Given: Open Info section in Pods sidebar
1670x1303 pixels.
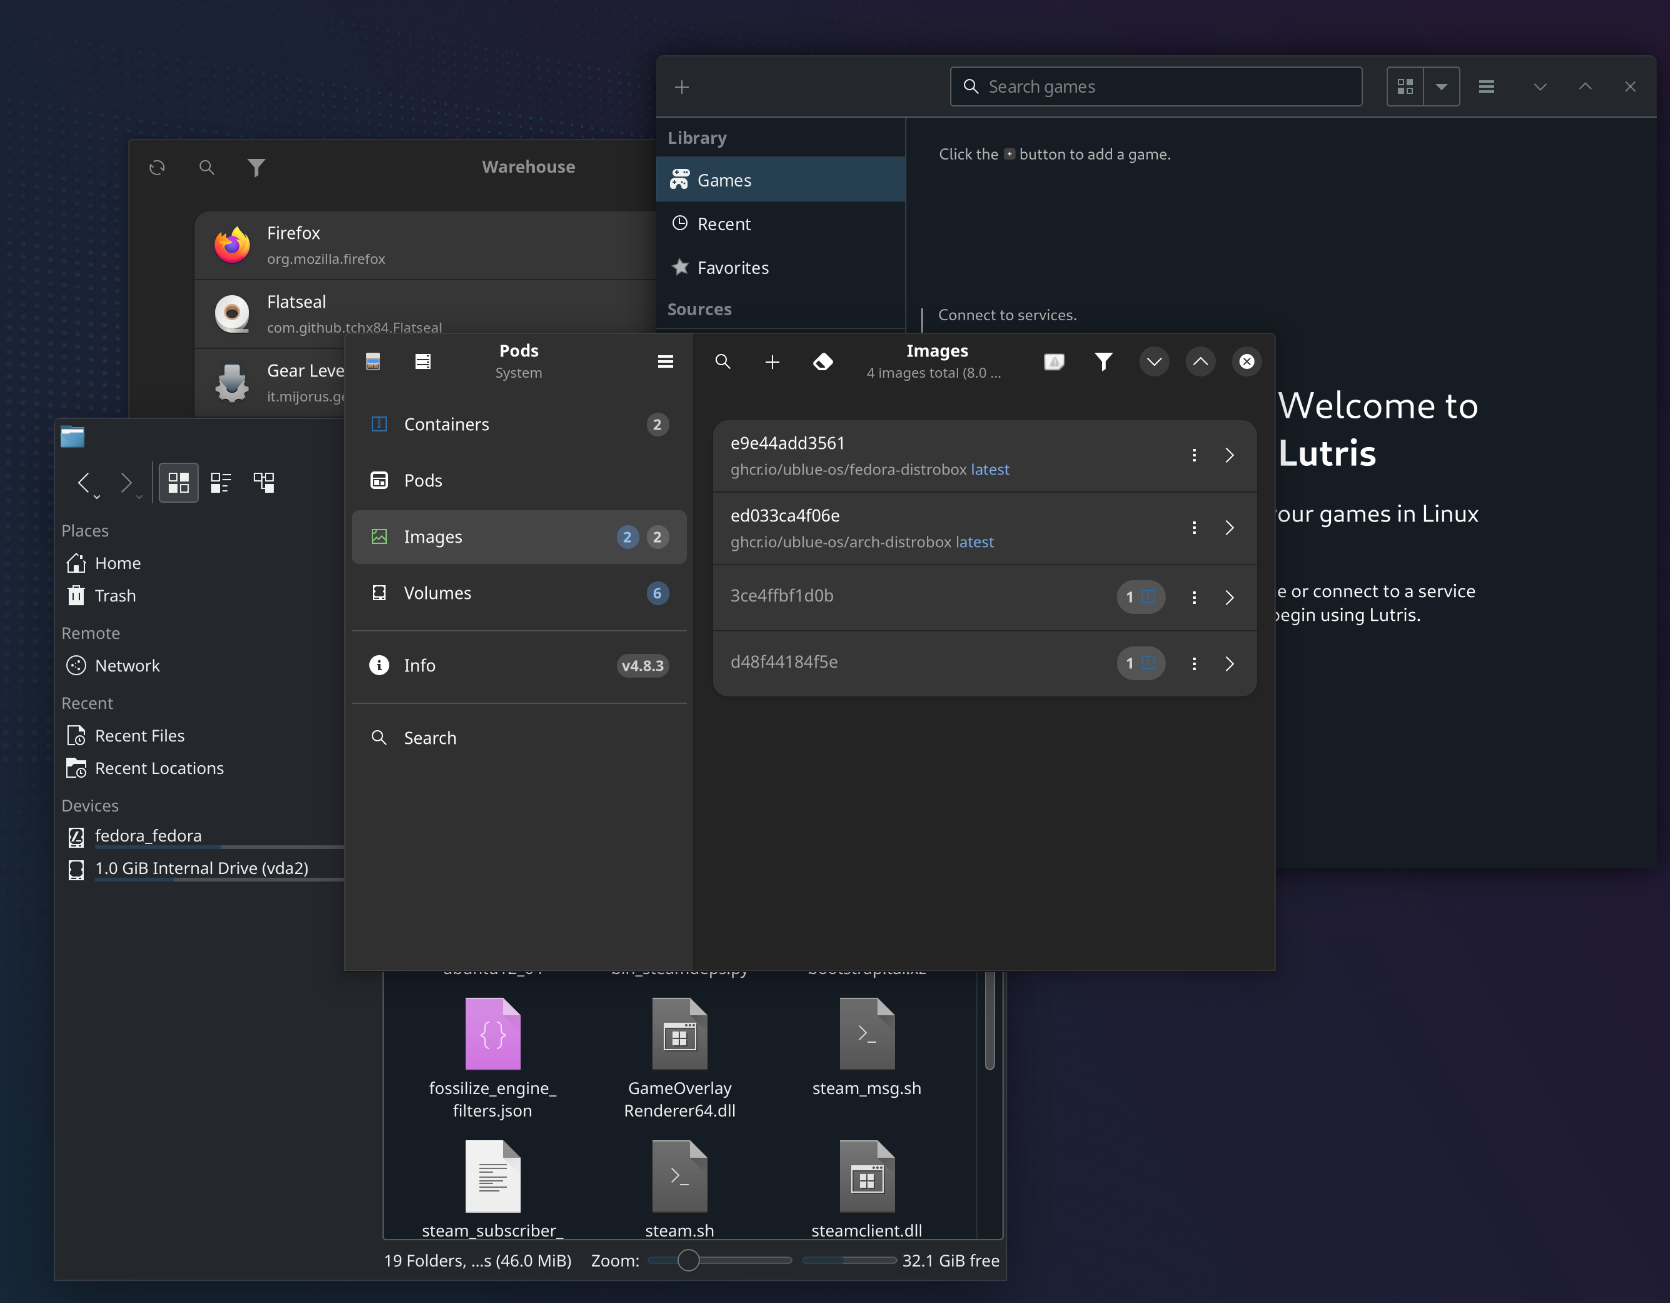Looking at the screenshot, I should coord(519,666).
